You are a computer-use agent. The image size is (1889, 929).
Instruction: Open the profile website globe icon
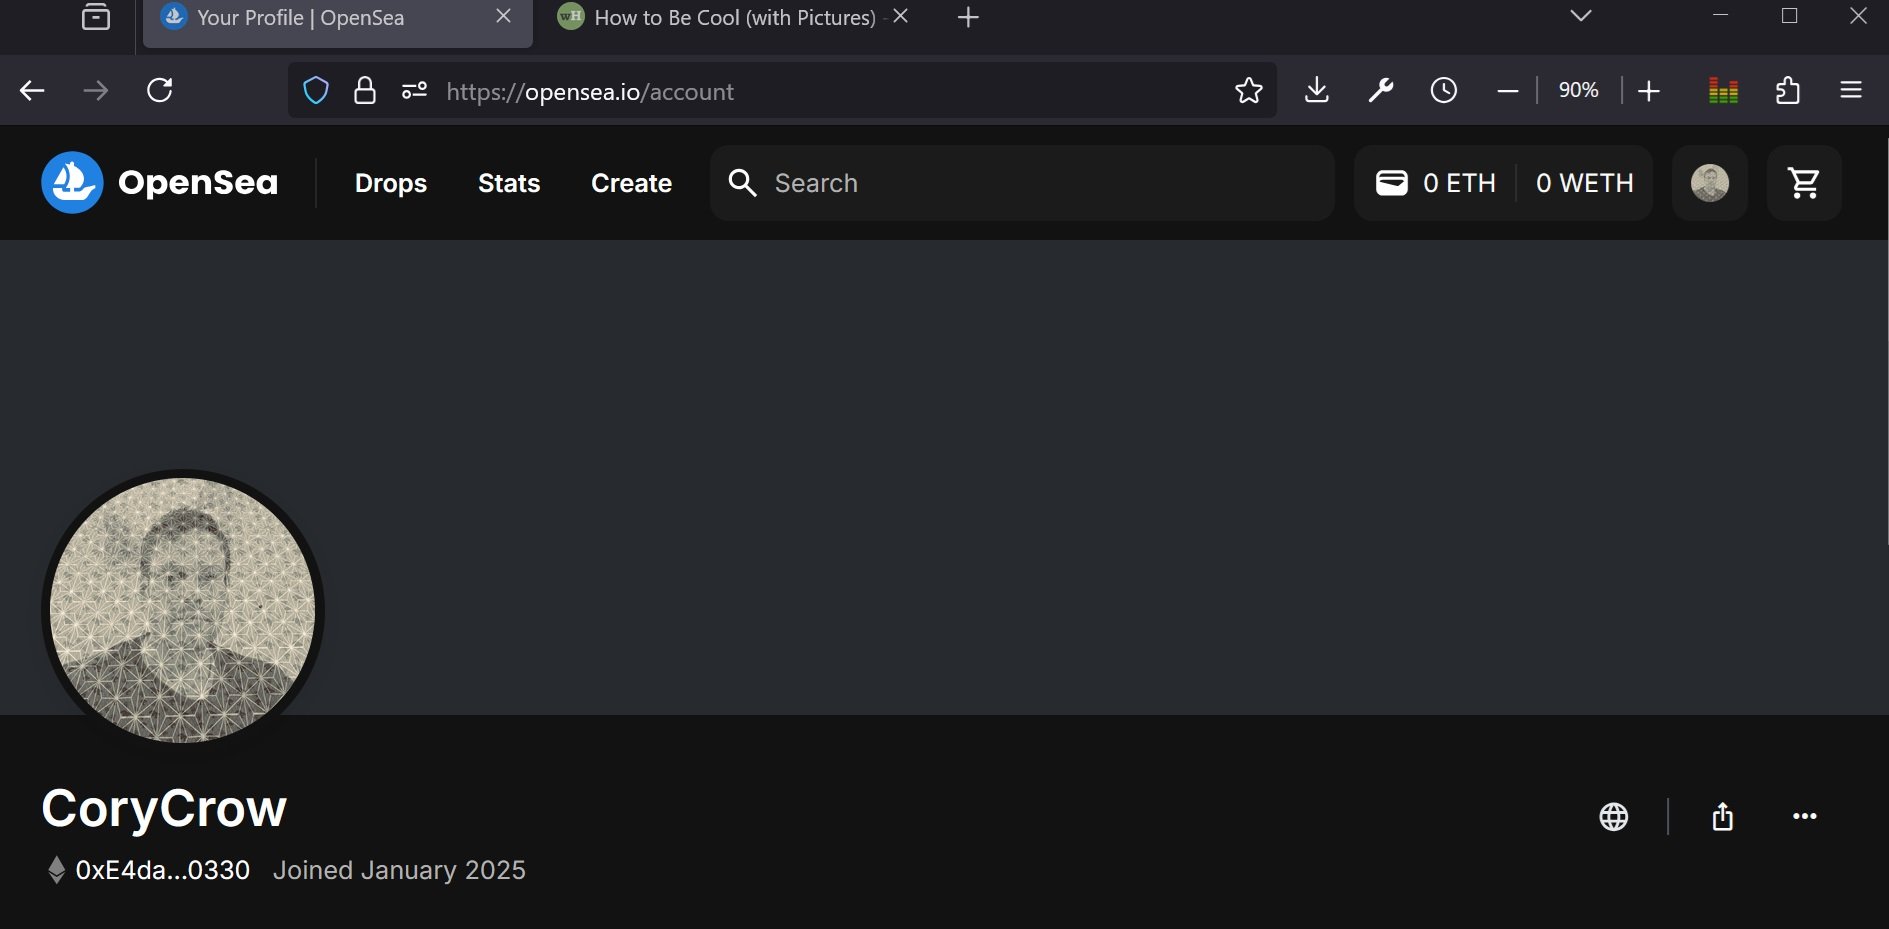tap(1614, 817)
